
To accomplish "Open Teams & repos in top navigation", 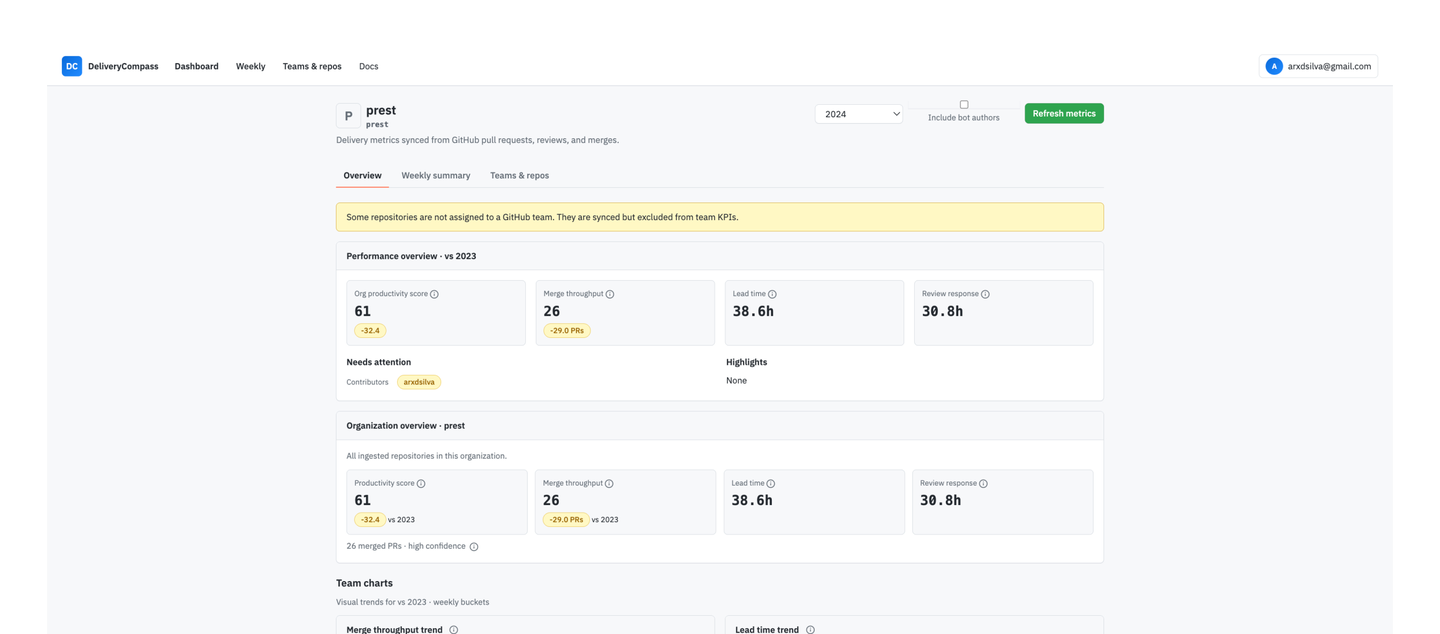I will (312, 66).
